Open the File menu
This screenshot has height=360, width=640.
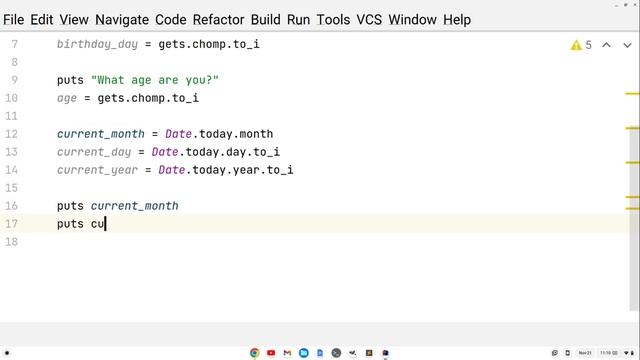click(x=13, y=20)
